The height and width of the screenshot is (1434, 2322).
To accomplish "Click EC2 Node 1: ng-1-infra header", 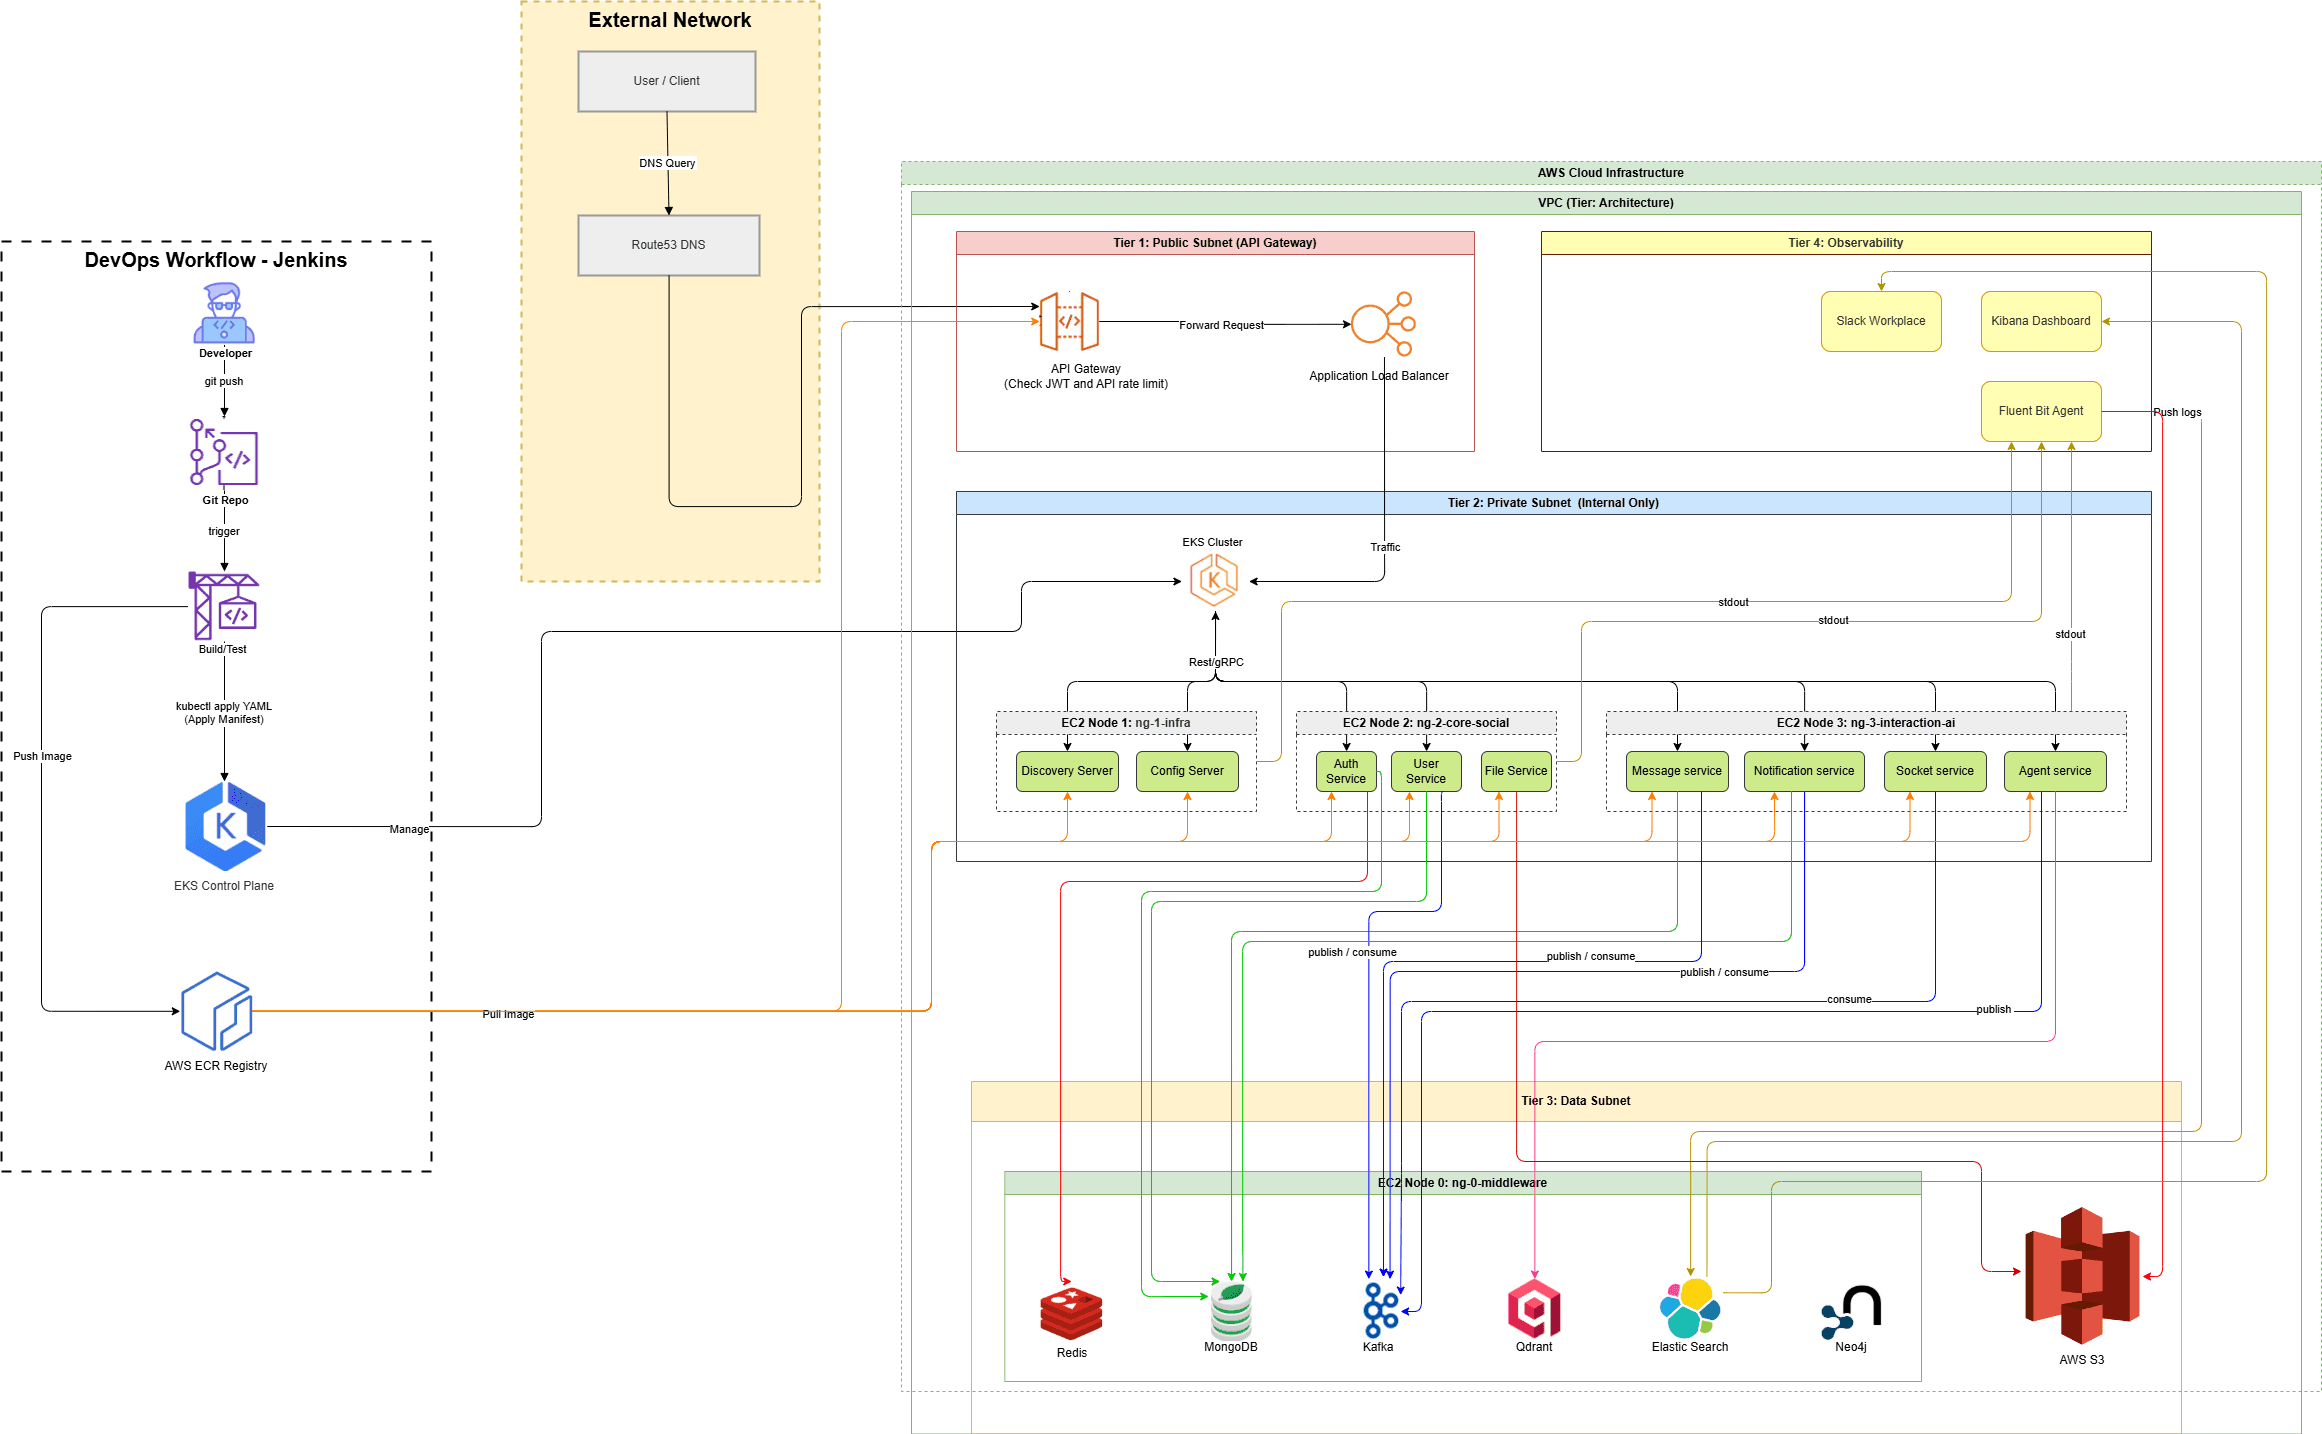I will point(1126,723).
